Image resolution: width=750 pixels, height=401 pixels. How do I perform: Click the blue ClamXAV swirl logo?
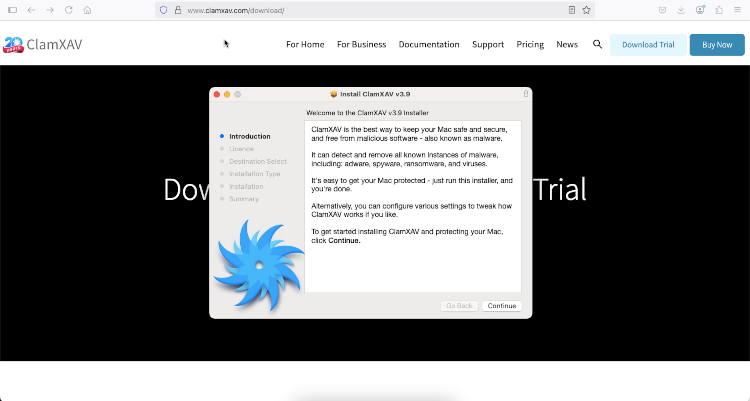[x=259, y=265]
